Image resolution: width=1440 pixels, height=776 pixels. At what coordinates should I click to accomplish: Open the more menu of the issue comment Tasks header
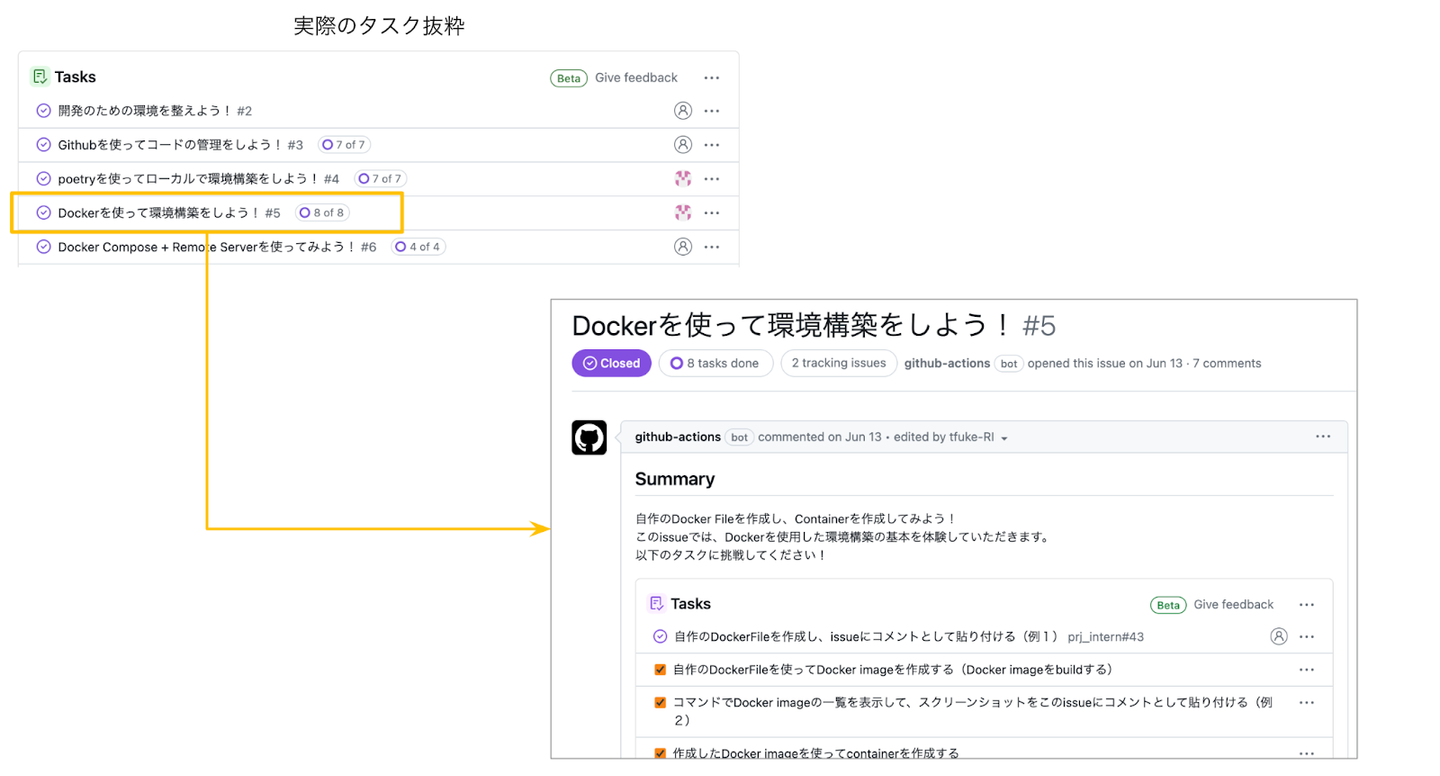pos(1306,605)
